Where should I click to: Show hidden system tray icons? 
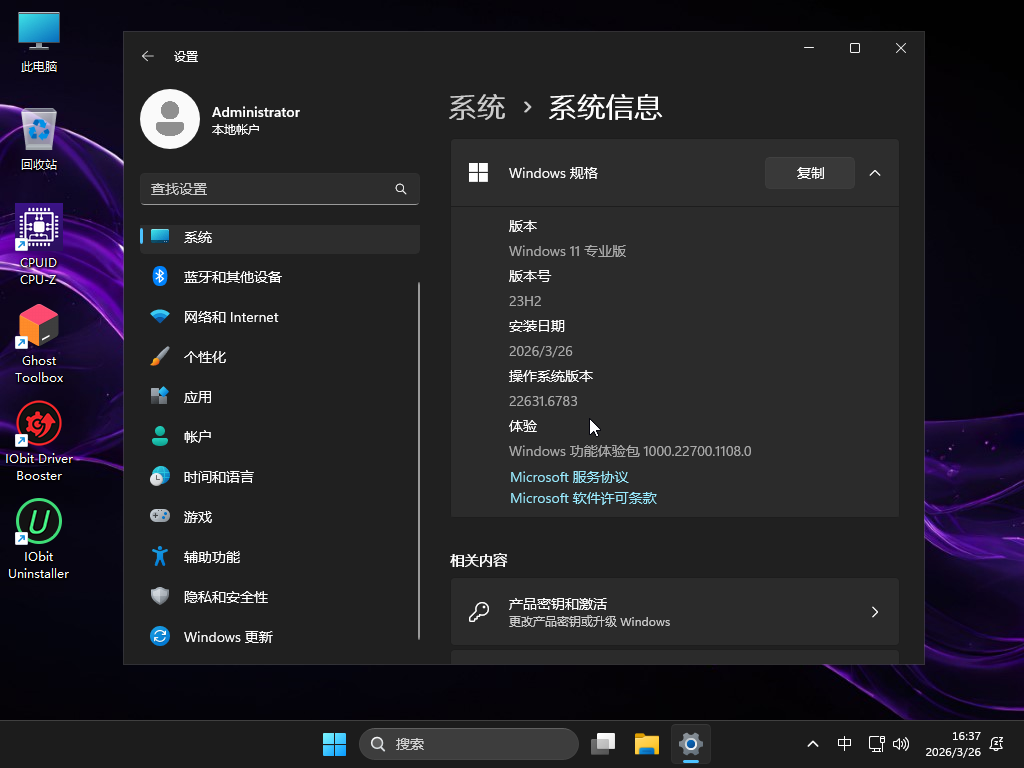pos(812,744)
